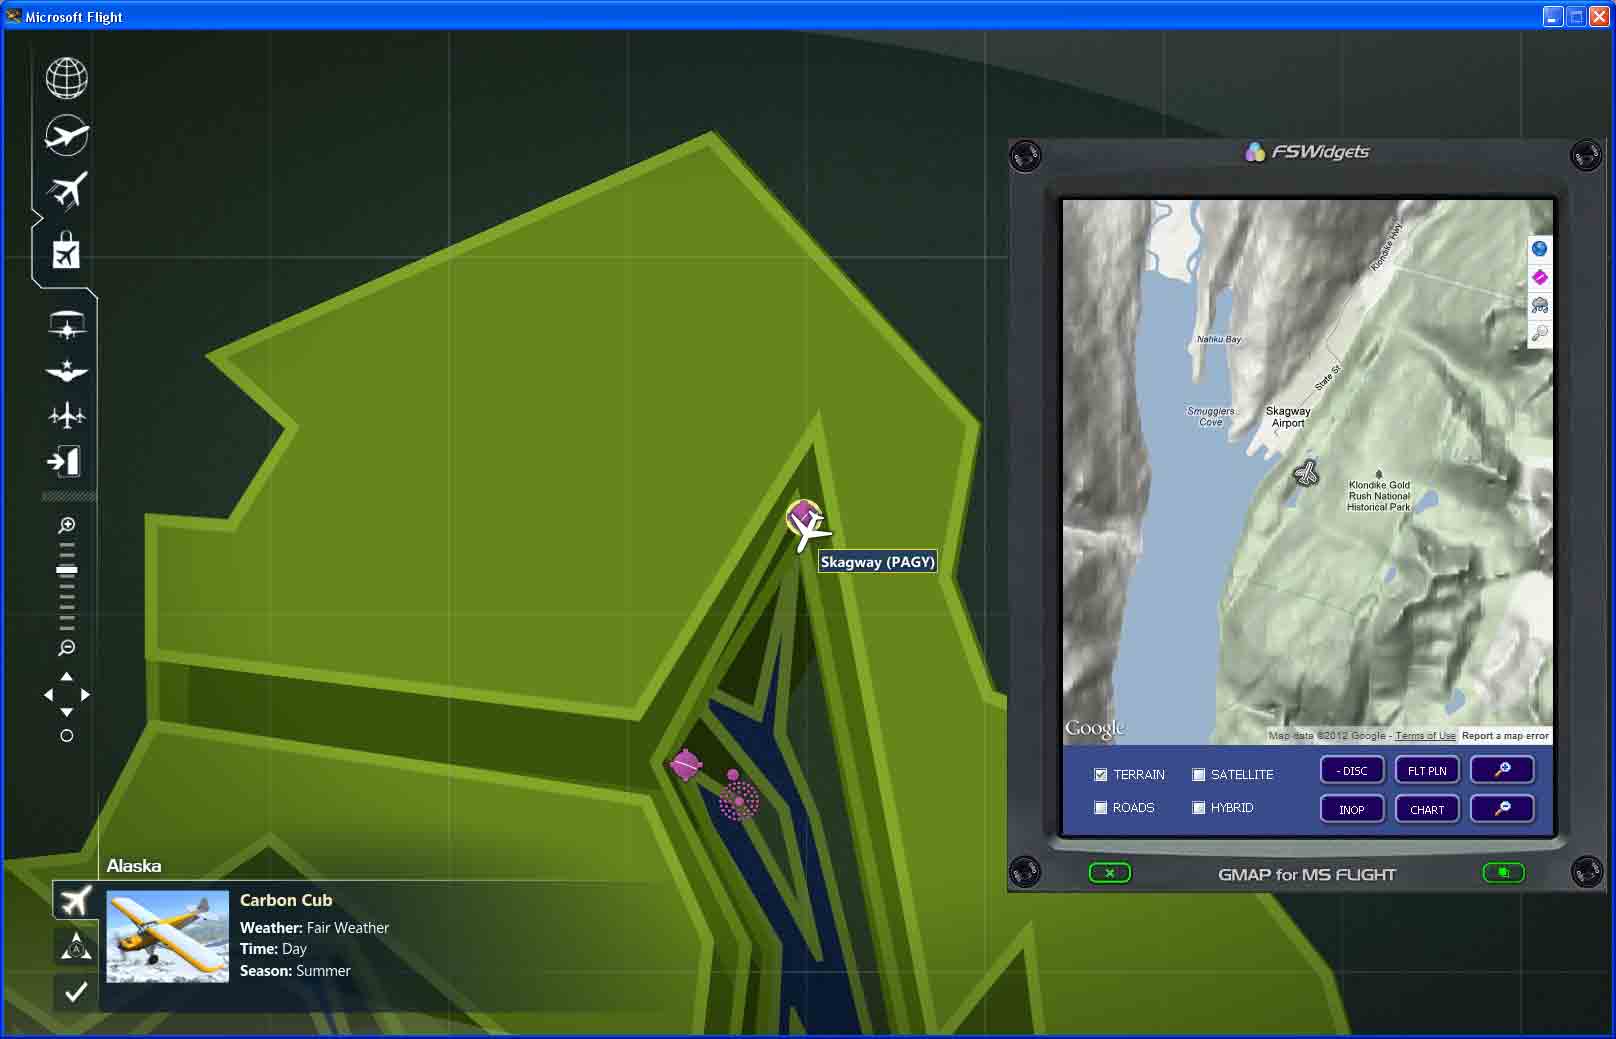Open the CHART button
Image resolution: width=1616 pixels, height=1039 pixels.
pos(1427,809)
